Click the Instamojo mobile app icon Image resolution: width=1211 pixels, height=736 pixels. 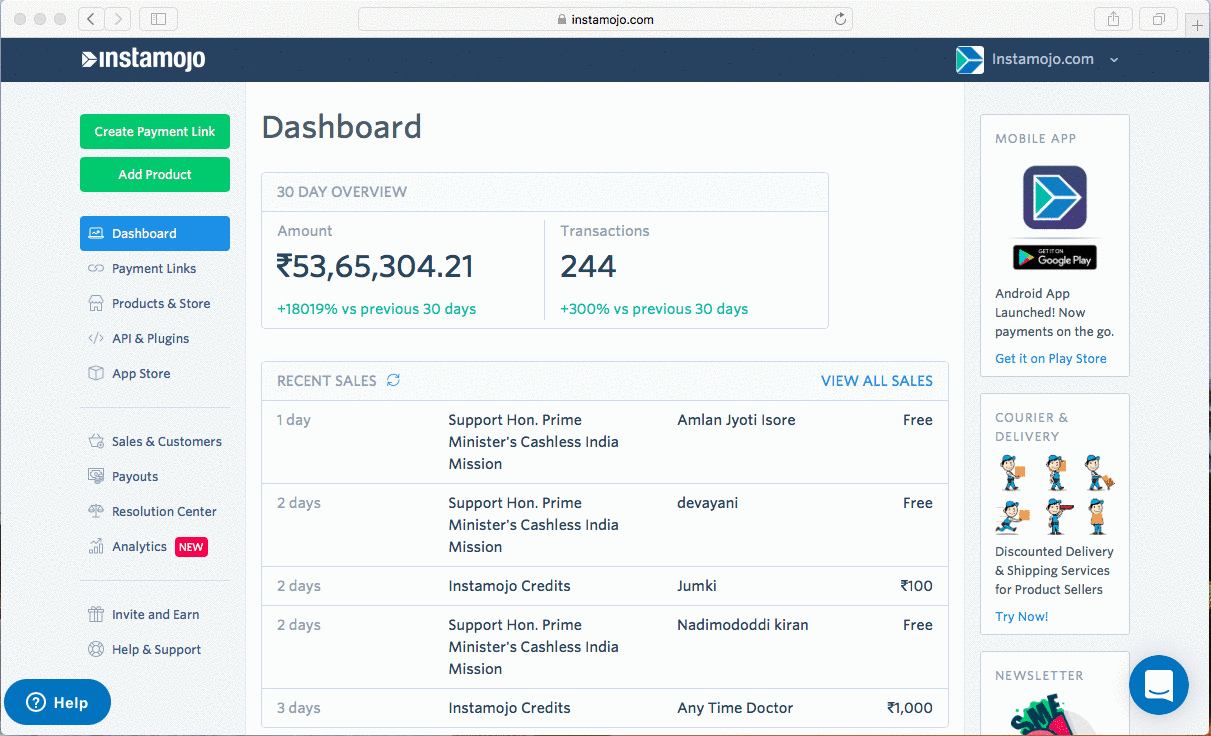(1054, 198)
